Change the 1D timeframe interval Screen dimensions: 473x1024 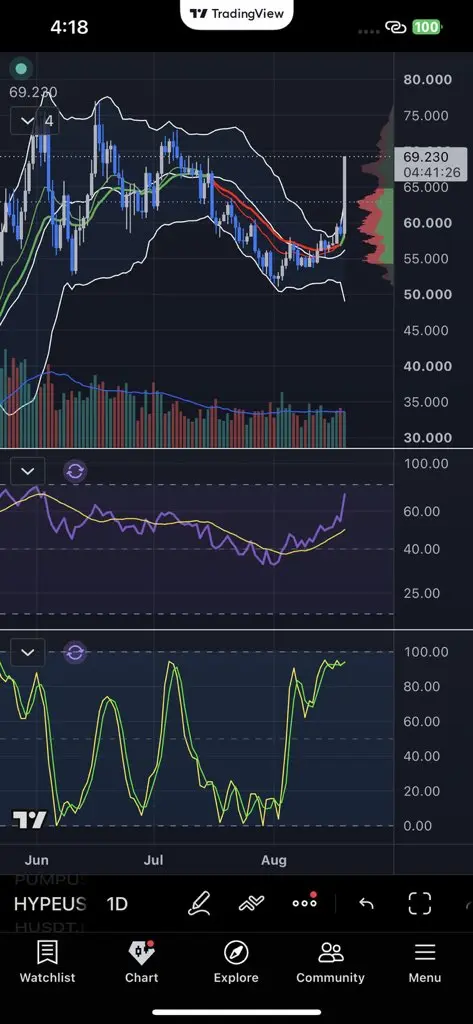tap(117, 904)
